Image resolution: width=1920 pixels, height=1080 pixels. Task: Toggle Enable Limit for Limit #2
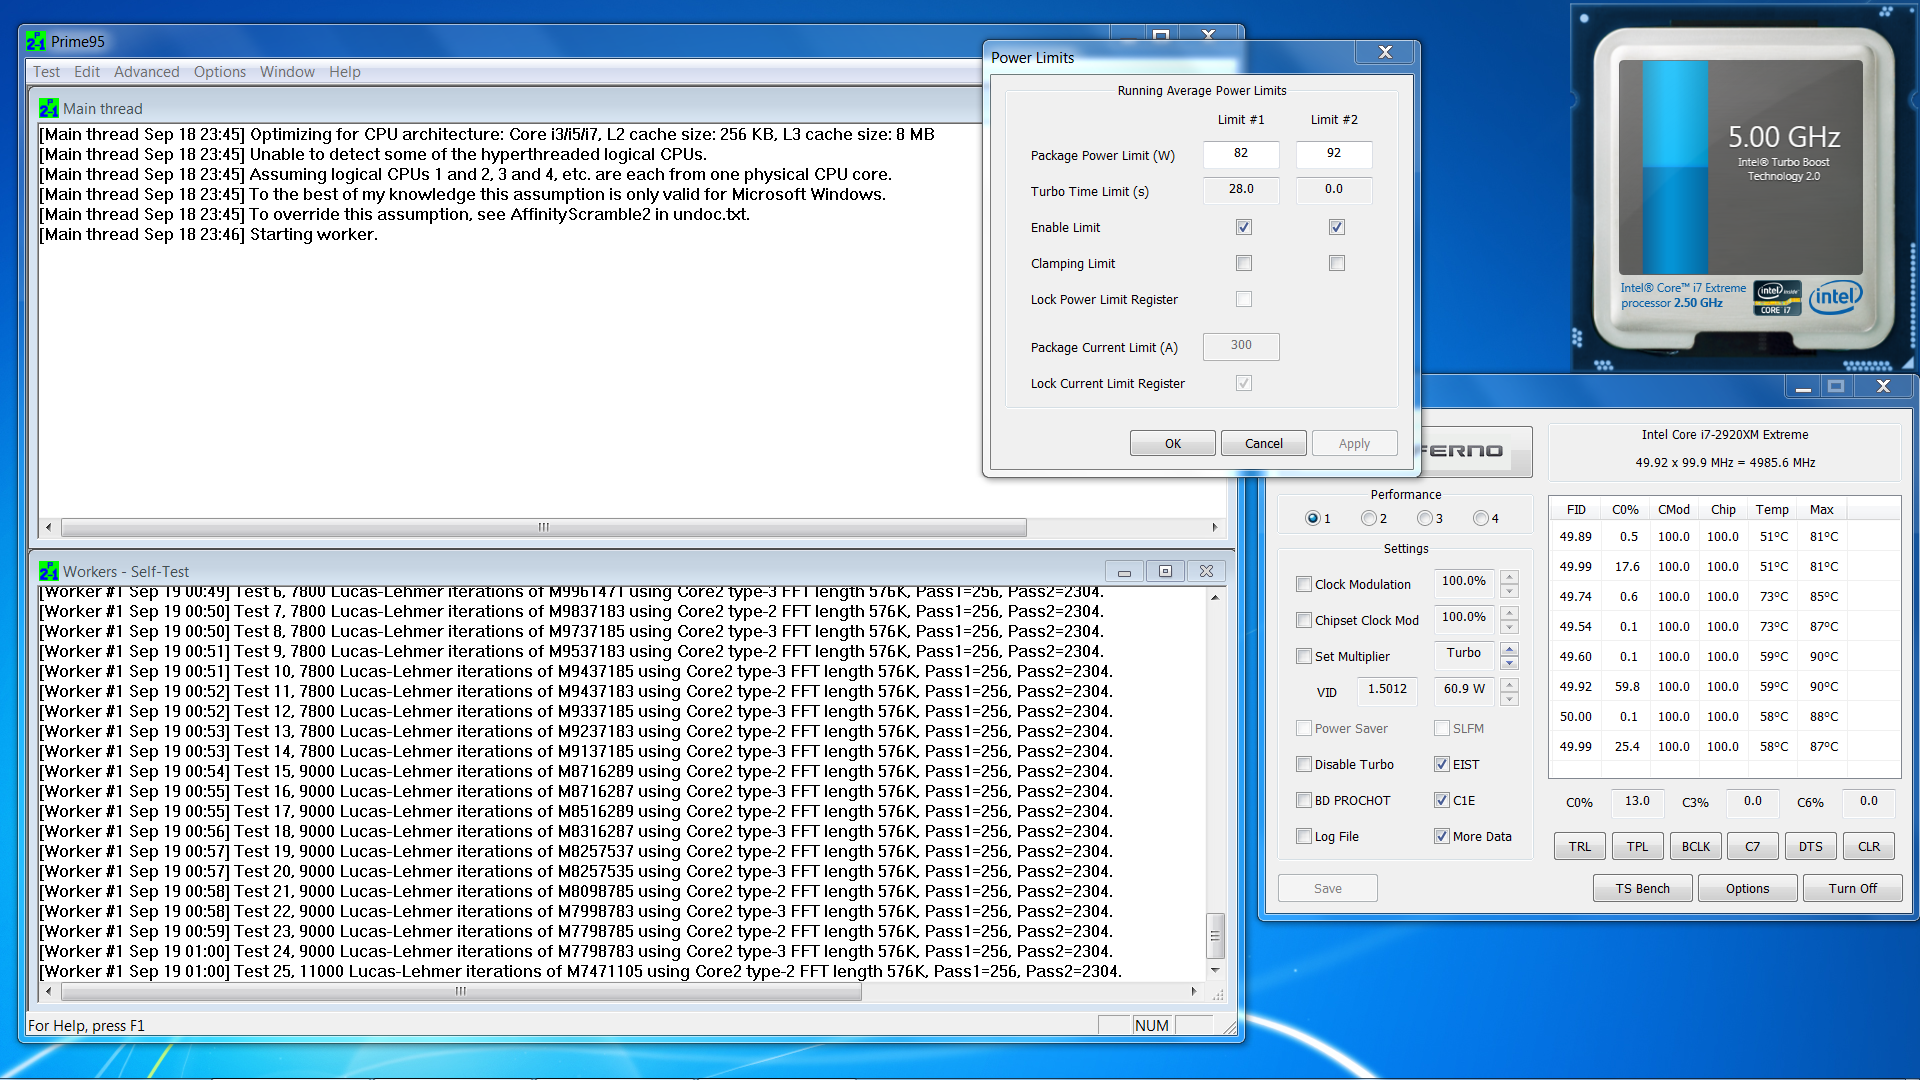tap(1336, 227)
